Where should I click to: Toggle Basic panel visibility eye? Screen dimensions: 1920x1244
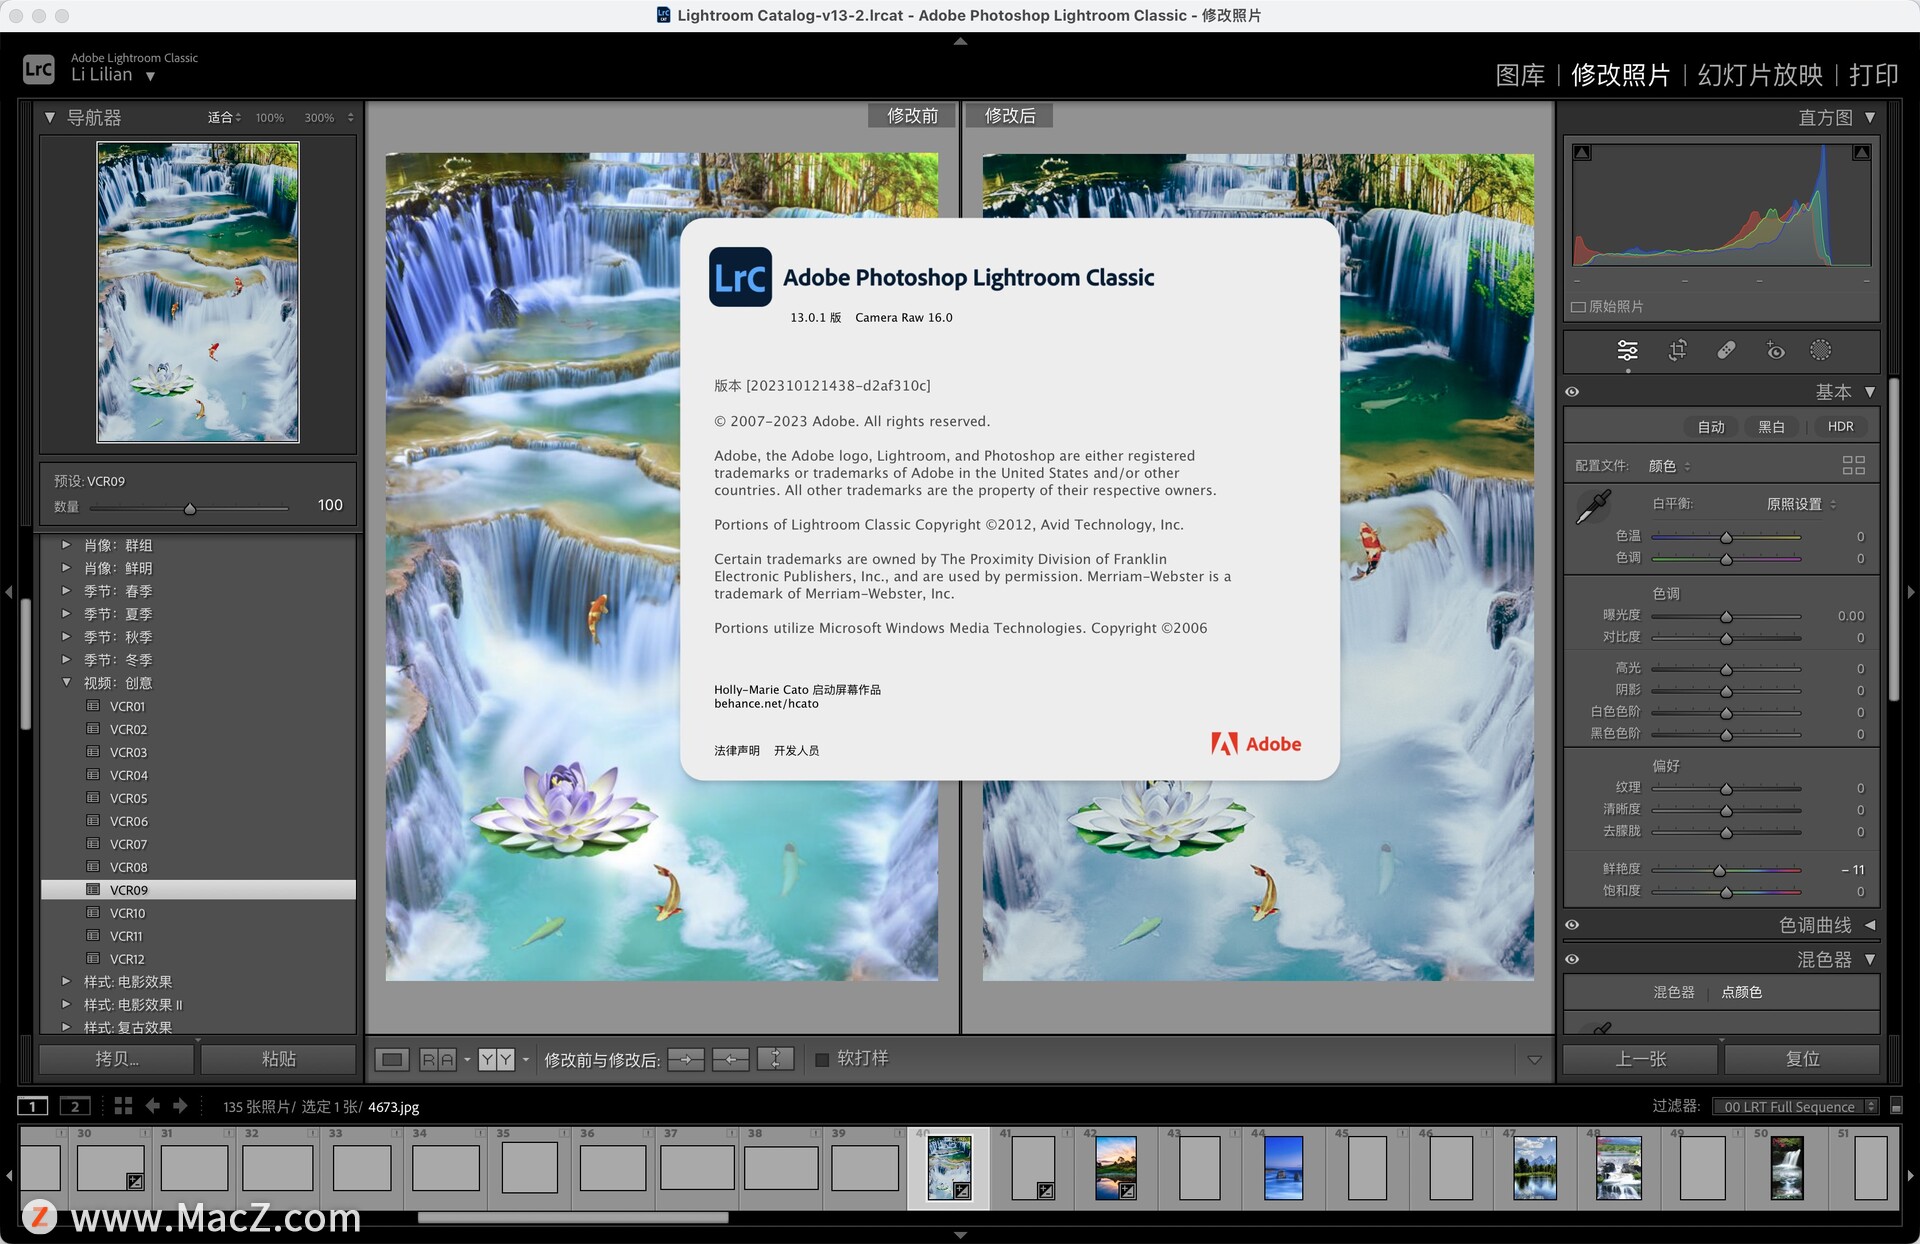coord(1572,392)
